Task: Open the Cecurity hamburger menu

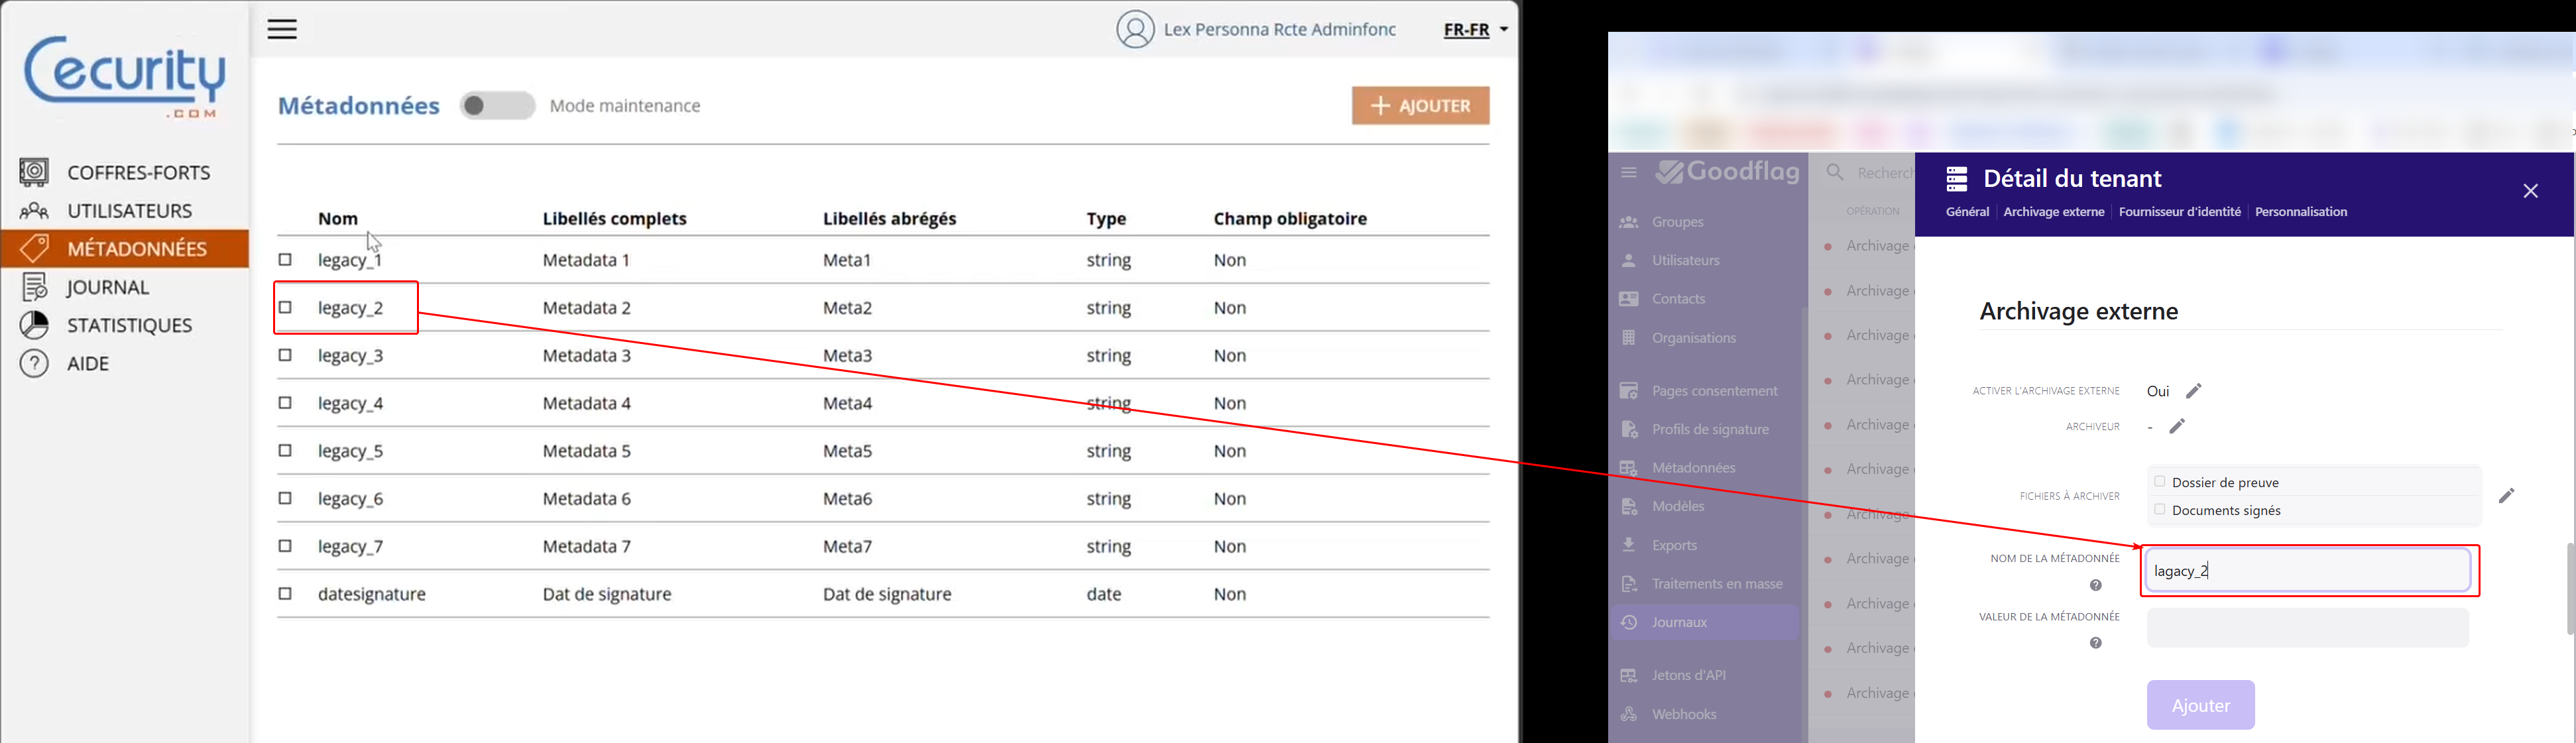Action: [x=282, y=29]
